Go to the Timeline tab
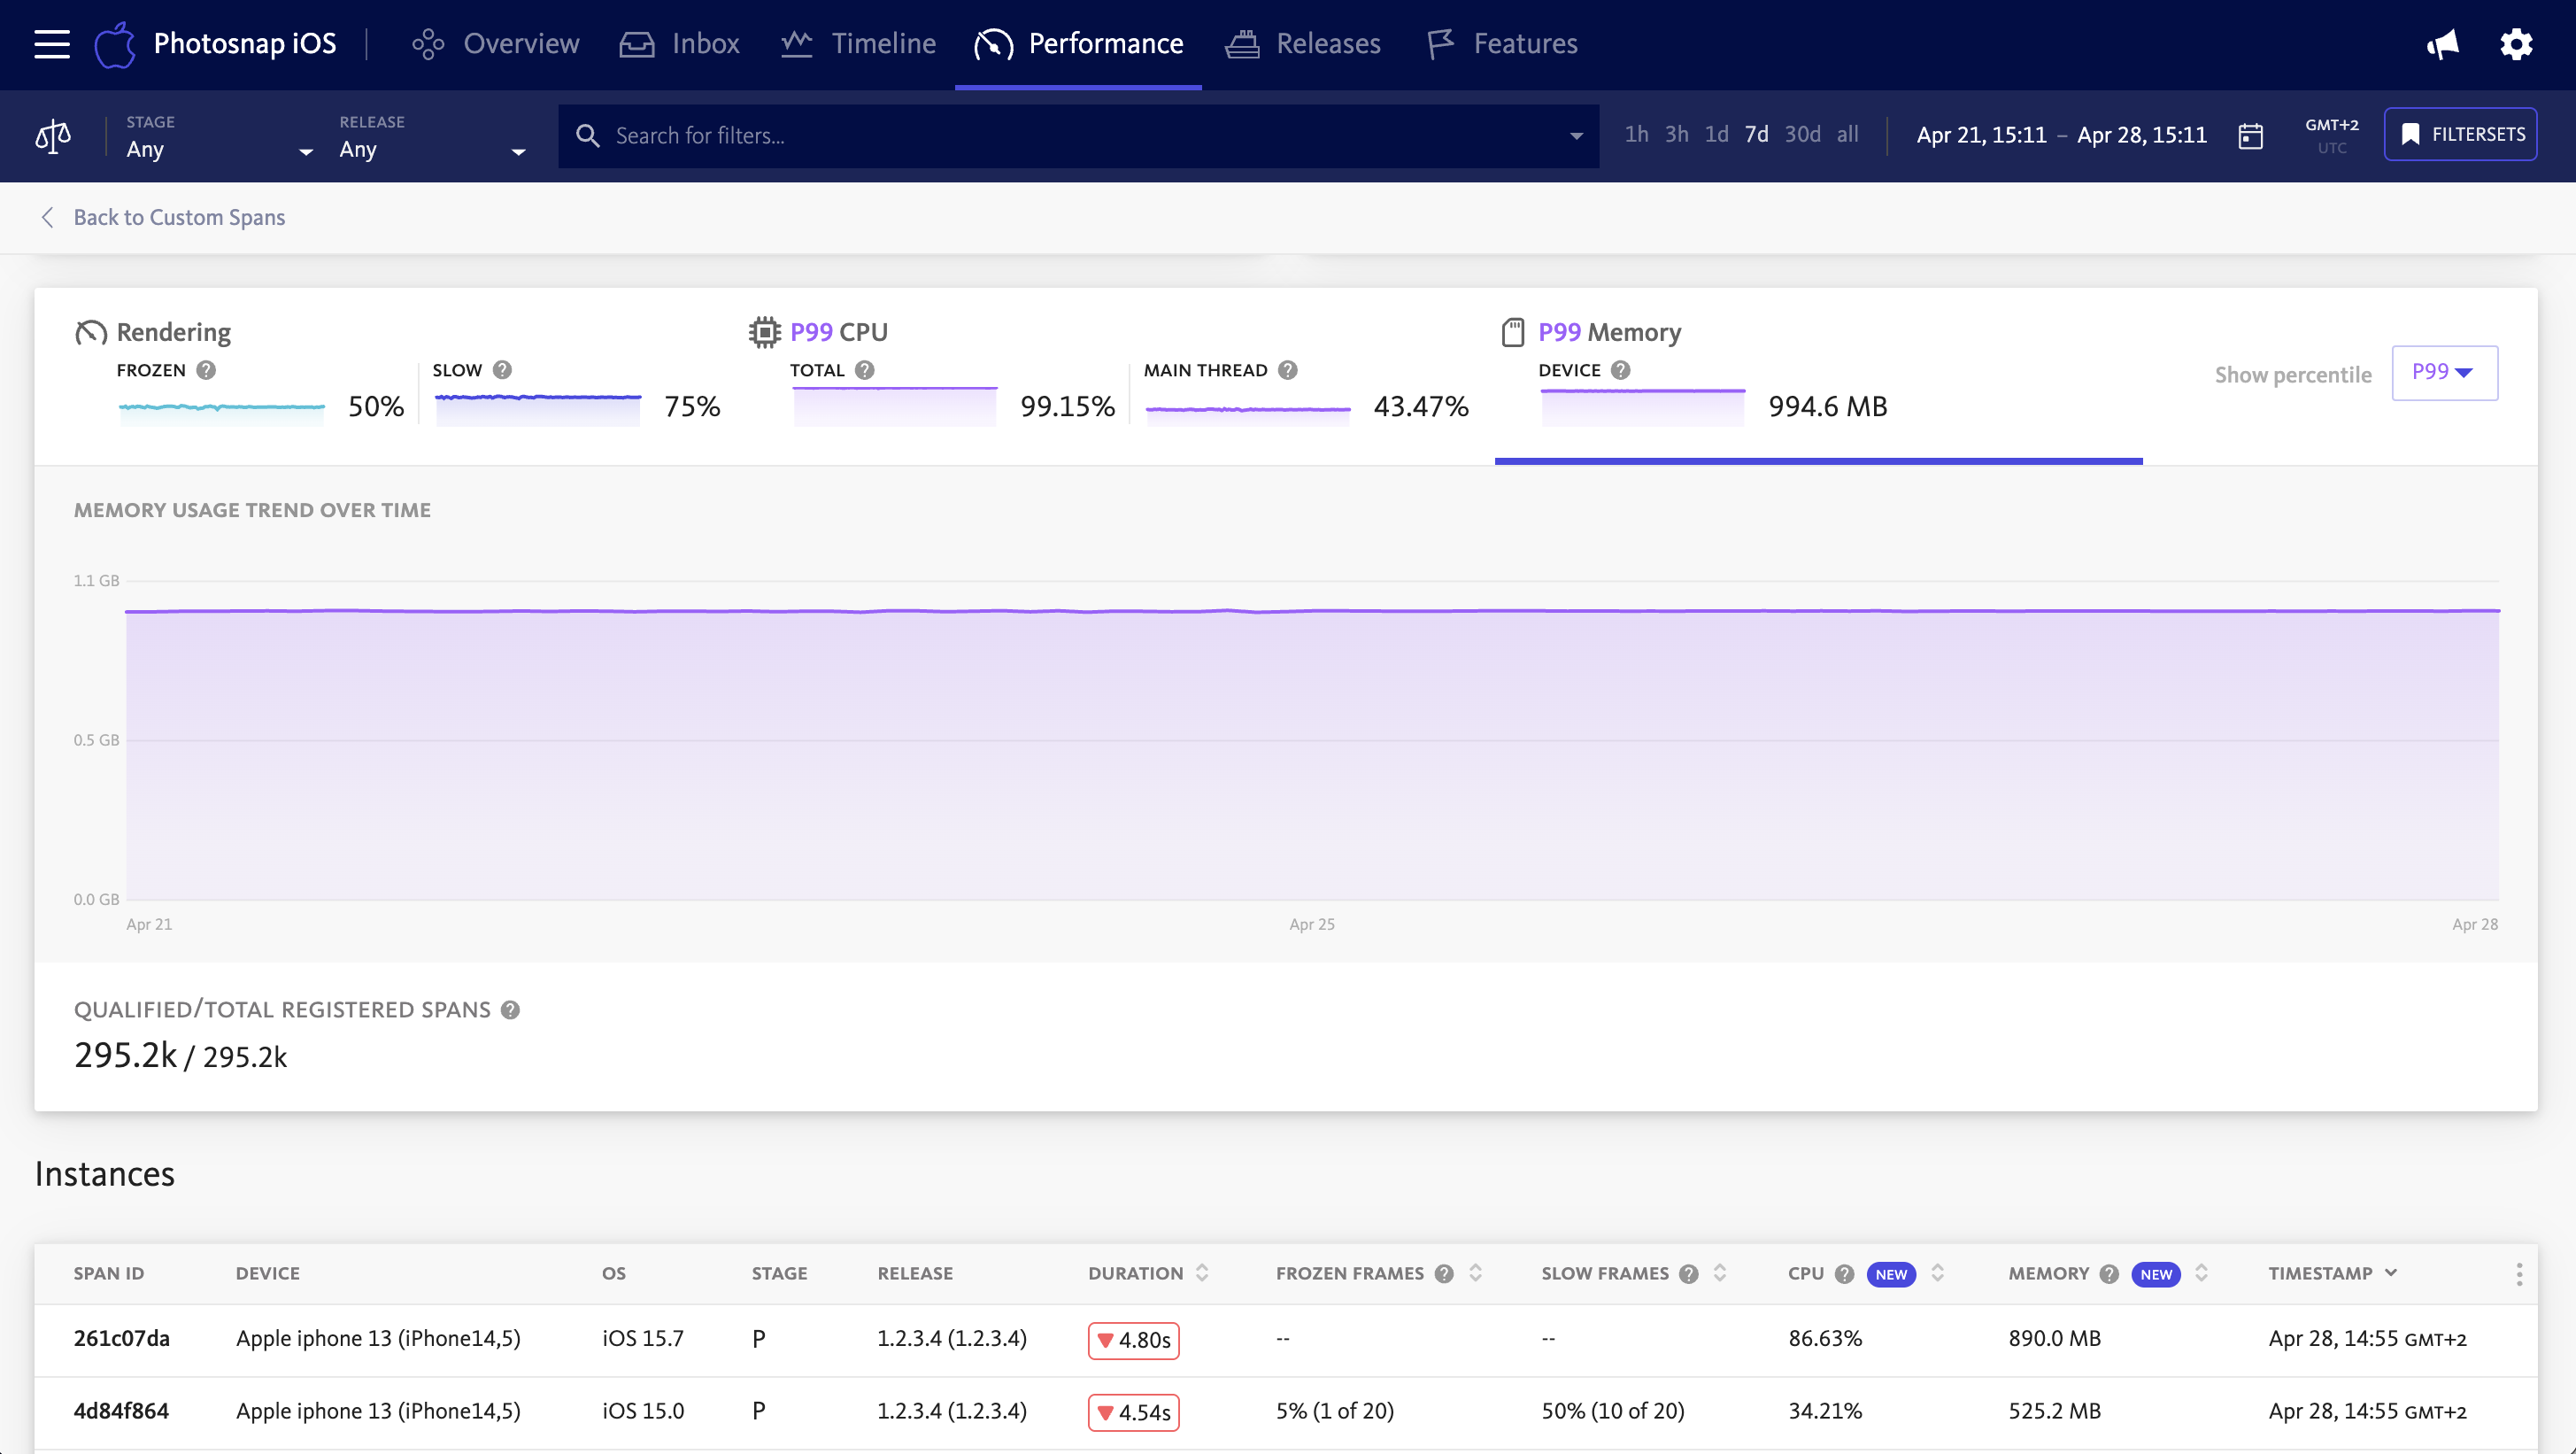Screen dimensions: 2576x1454 click(x=858, y=44)
